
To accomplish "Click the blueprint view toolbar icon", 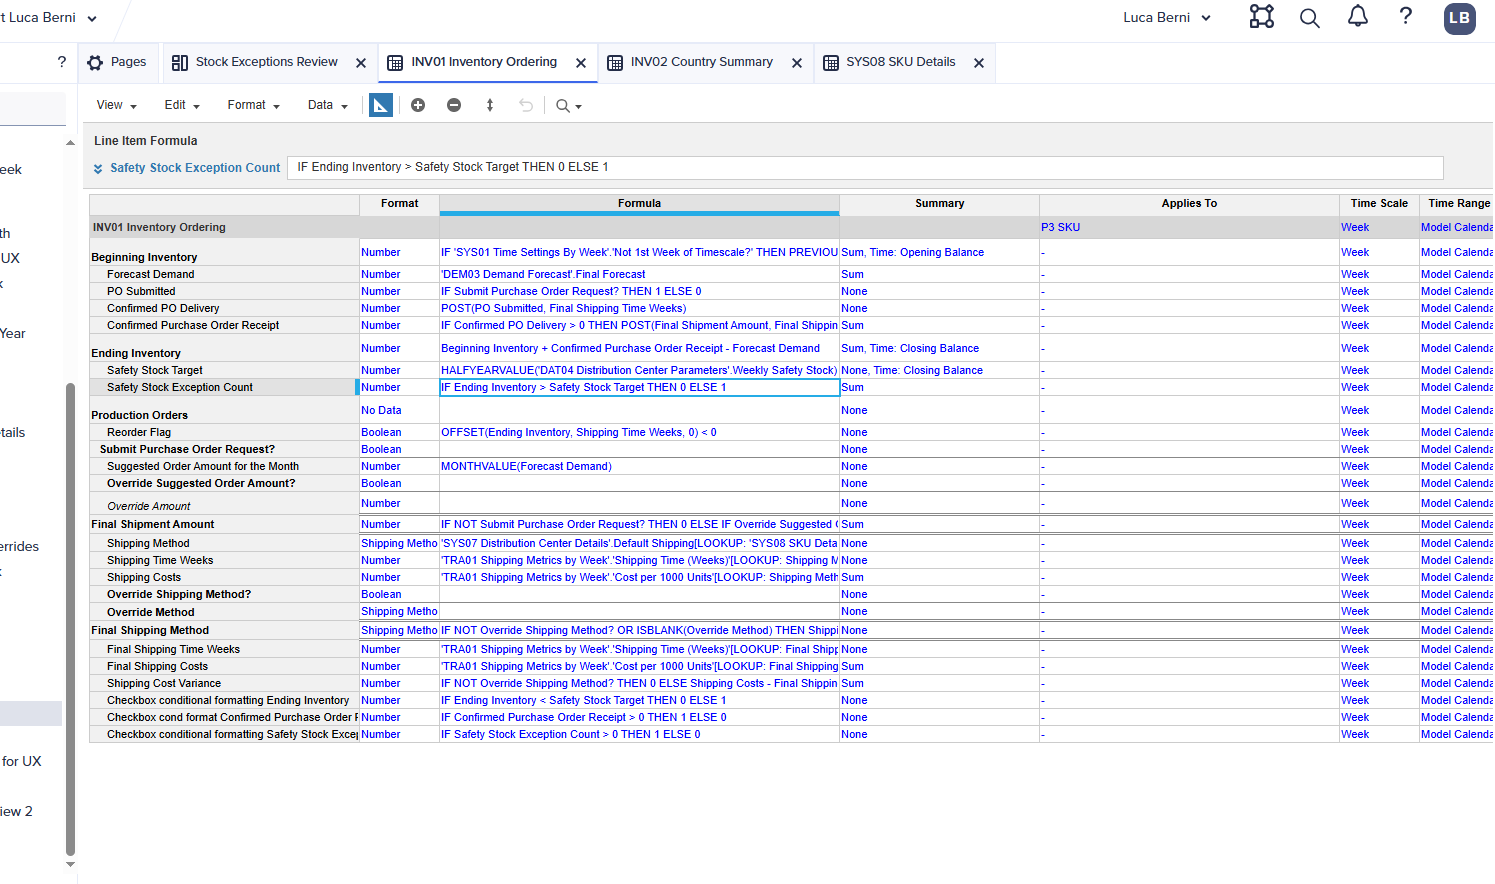I will pos(381,105).
